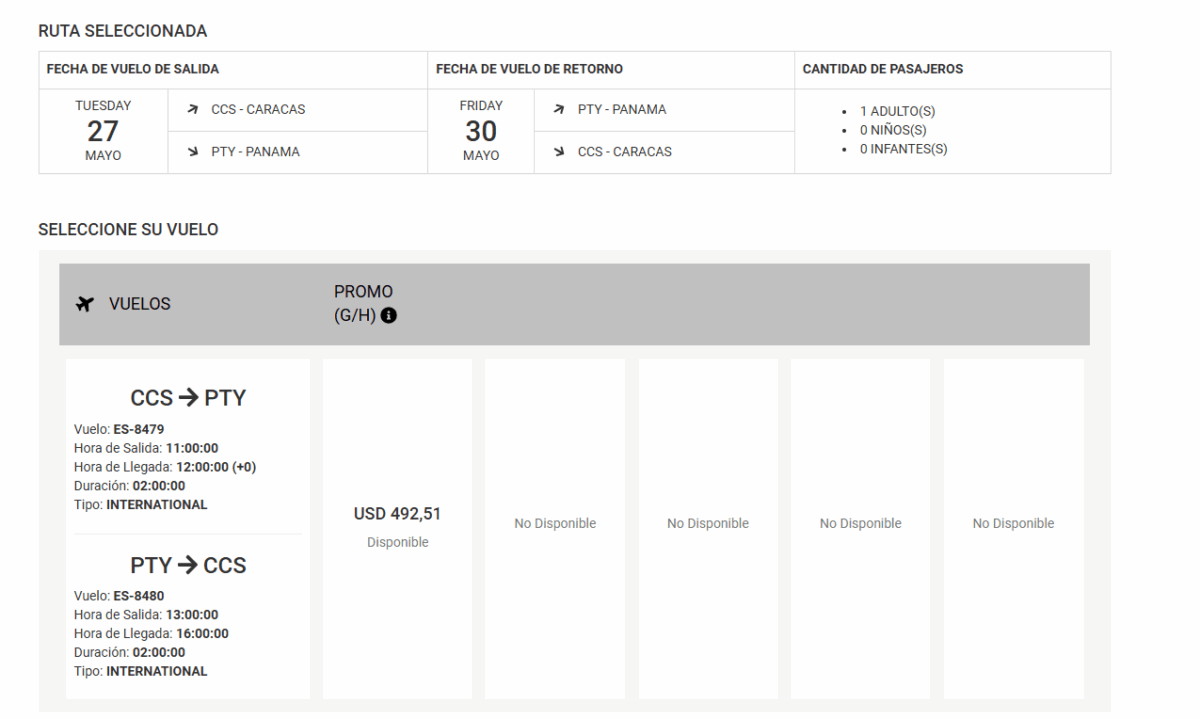Click the PTY → CCS route heading
This screenshot has height=719, width=1200.
click(x=188, y=565)
